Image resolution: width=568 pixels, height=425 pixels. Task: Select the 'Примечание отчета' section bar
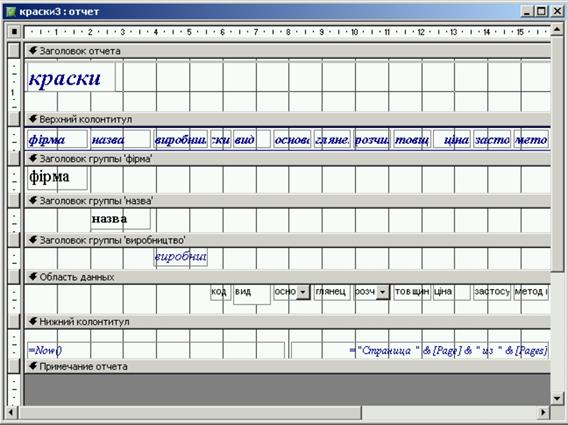(288, 367)
